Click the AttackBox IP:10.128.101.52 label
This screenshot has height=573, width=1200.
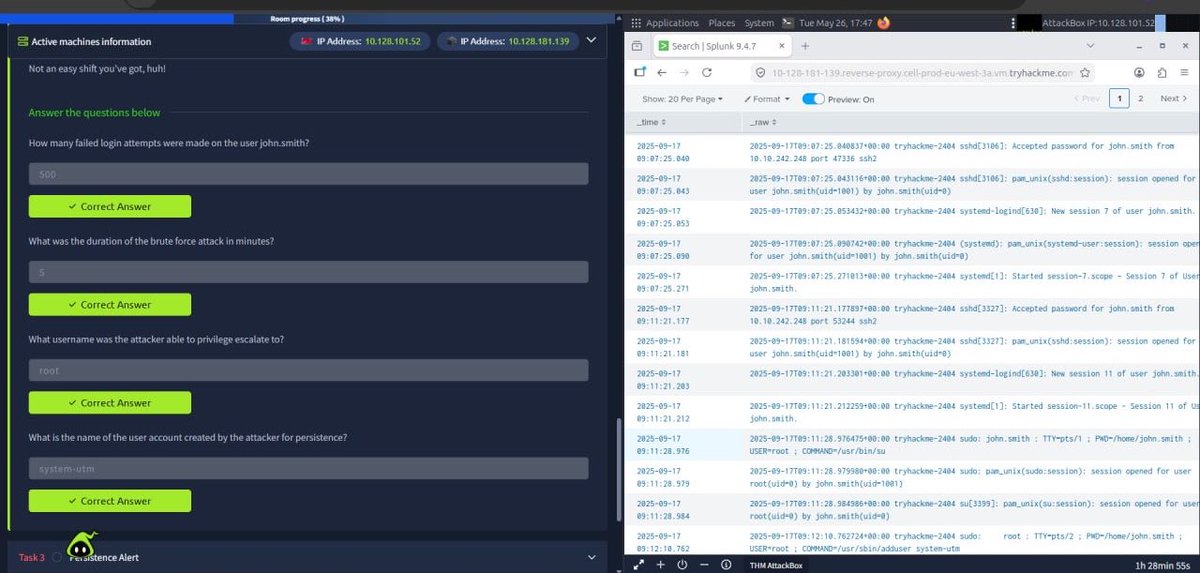coord(1098,23)
